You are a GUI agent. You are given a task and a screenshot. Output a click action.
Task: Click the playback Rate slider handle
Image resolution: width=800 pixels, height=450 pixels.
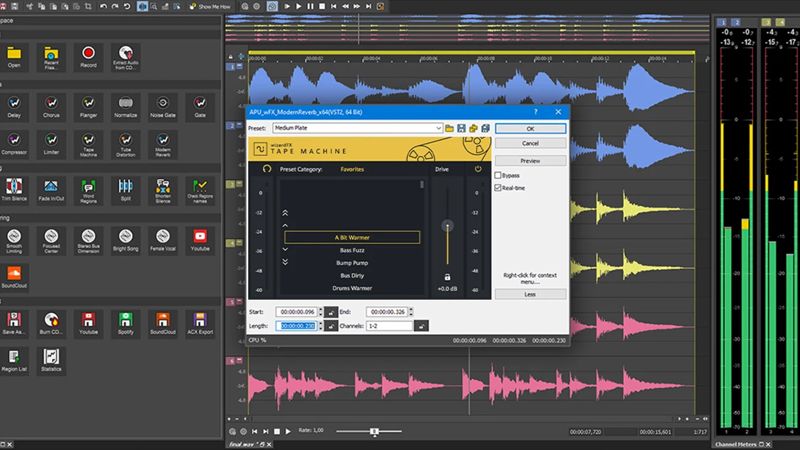374,432
